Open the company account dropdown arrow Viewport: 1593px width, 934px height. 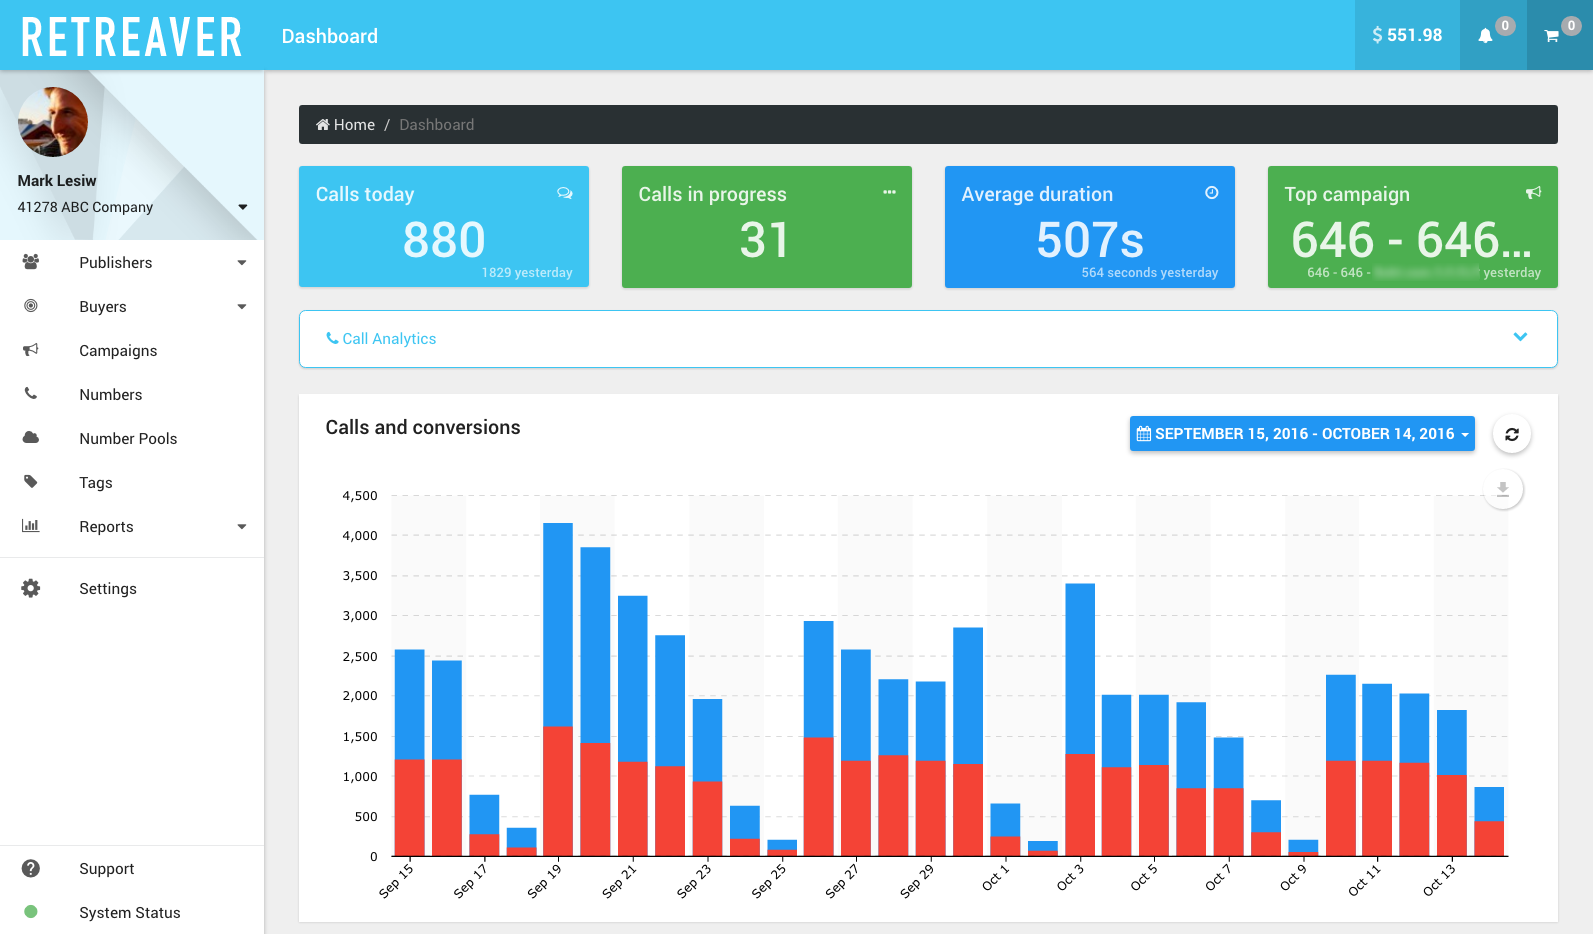click(243, 207)
